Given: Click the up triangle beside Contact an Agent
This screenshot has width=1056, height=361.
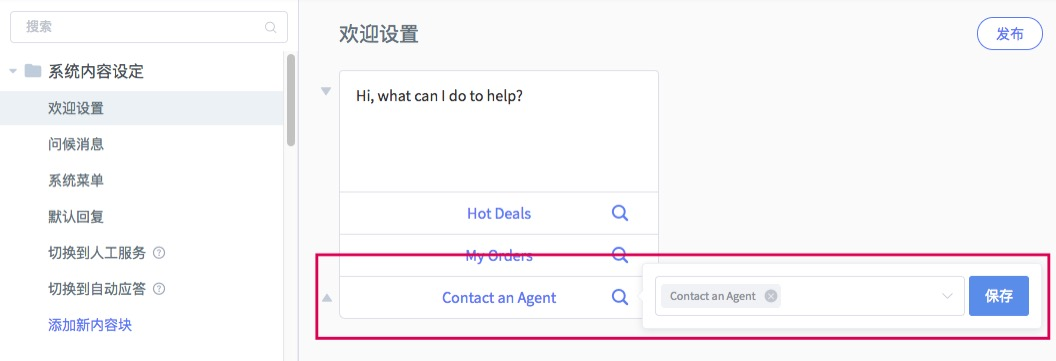Looking at the screenshot, I should [x=327, y=297].
